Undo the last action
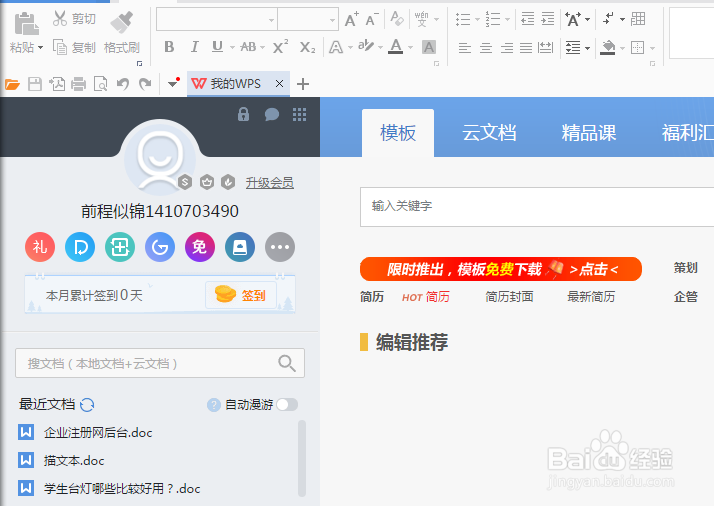This screenshot has width=714, height=506. tap(122, 84)
